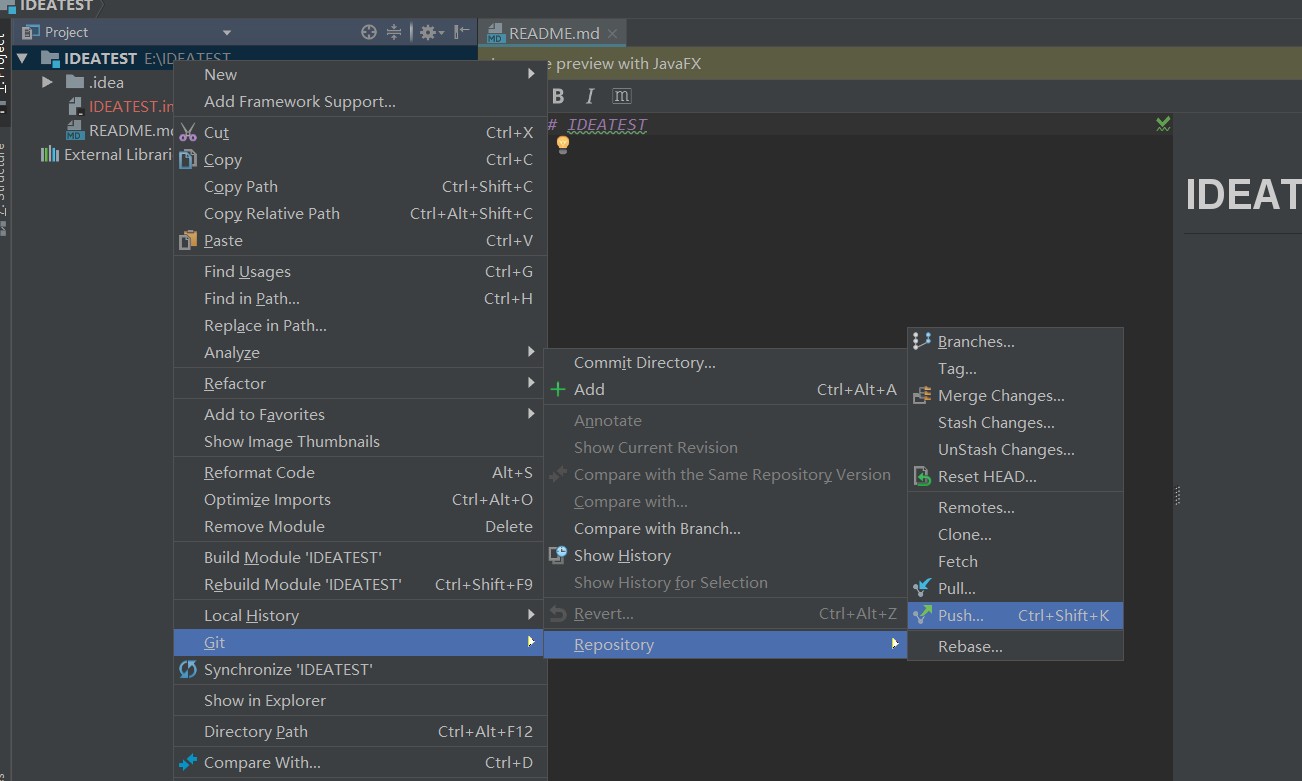Choose Reset HEAD
Viewport: 1302px width, 781px height.
pos(1016,476)
